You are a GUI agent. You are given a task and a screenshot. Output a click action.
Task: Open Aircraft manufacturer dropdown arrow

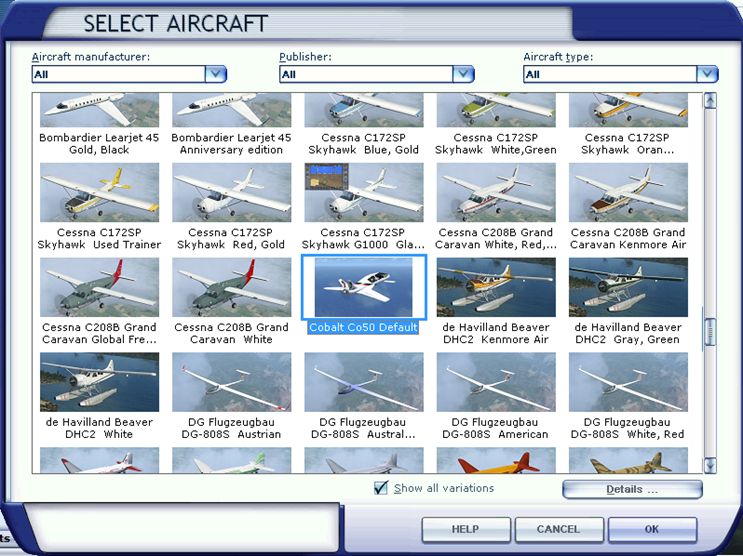pos(216,74)
